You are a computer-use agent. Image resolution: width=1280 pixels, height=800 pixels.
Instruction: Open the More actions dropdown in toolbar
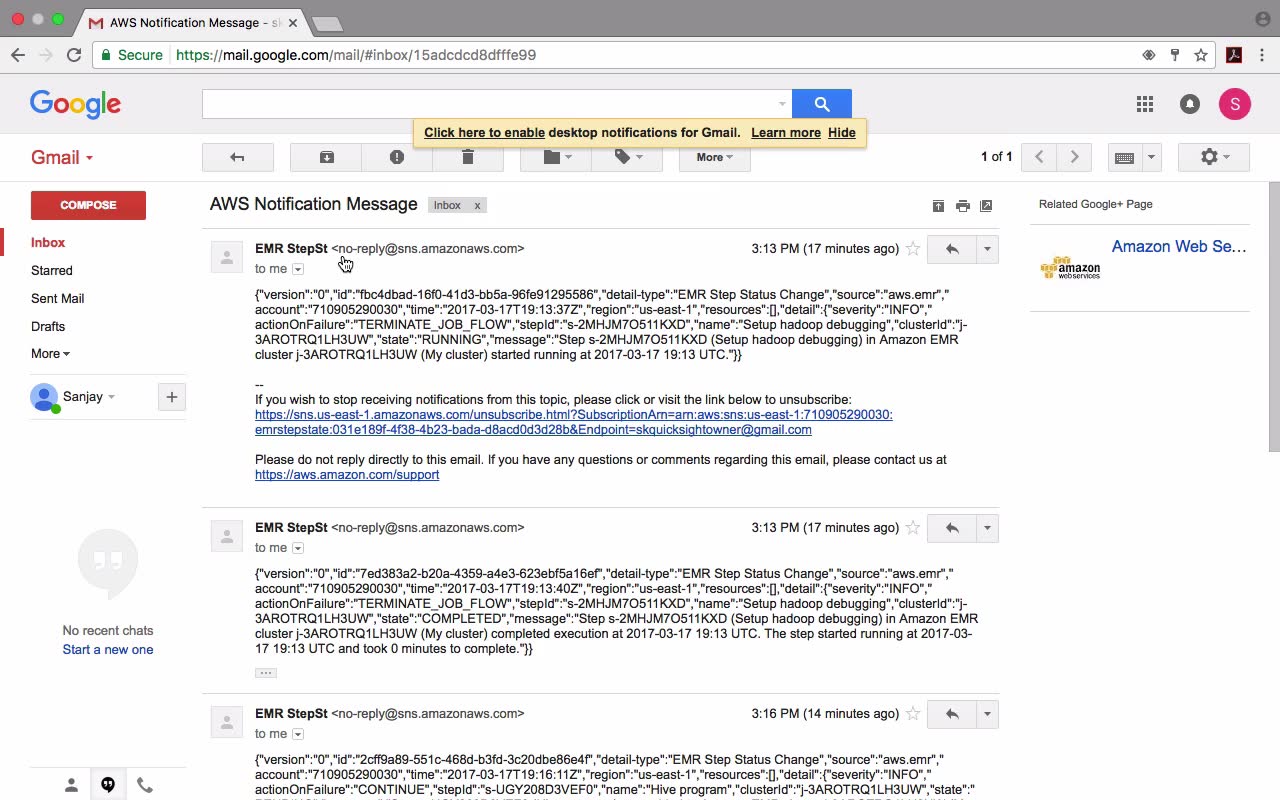[714, 157]
